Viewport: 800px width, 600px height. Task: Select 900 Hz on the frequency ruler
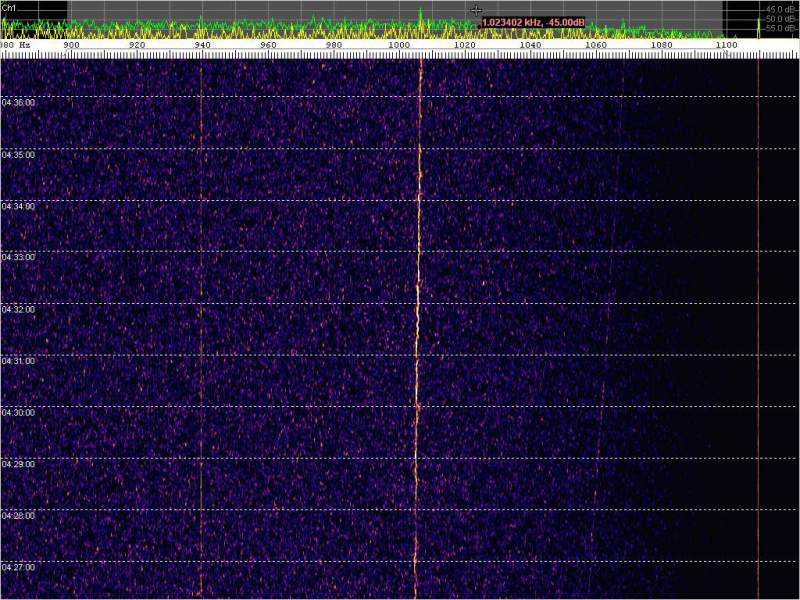71,45
